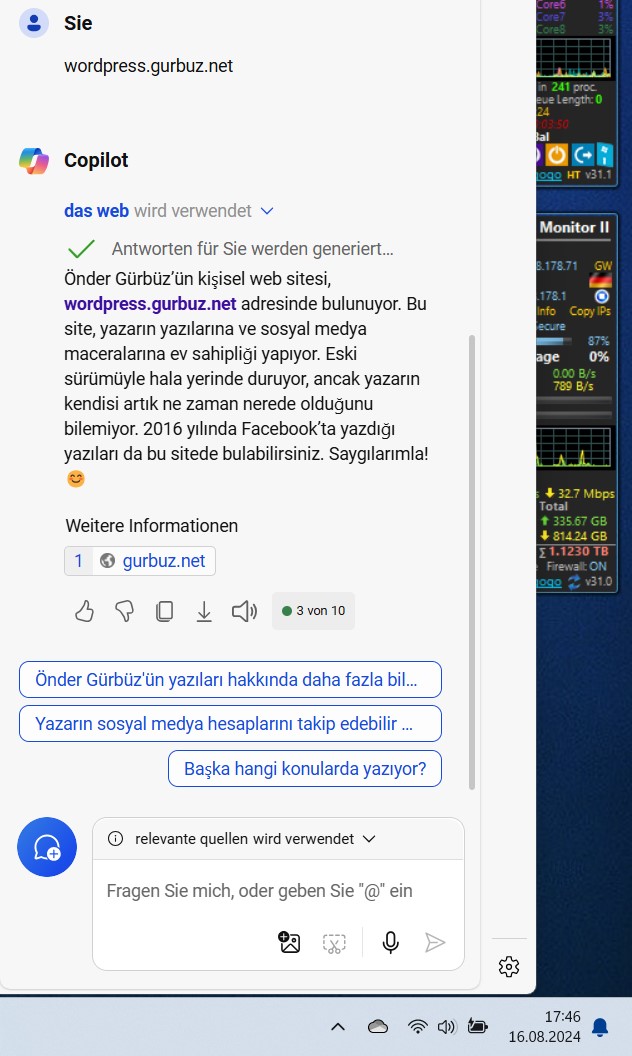Open Wi-Fi network icon in the taskbar
632x1056 pixels.
click(x=418, y=1026)
